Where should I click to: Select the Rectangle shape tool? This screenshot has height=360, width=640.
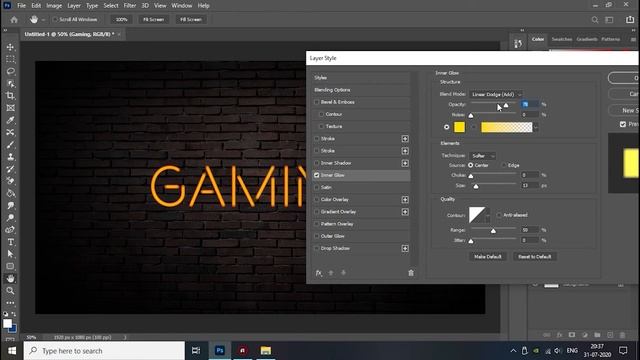pyautogui.click(x=11, y=266)
